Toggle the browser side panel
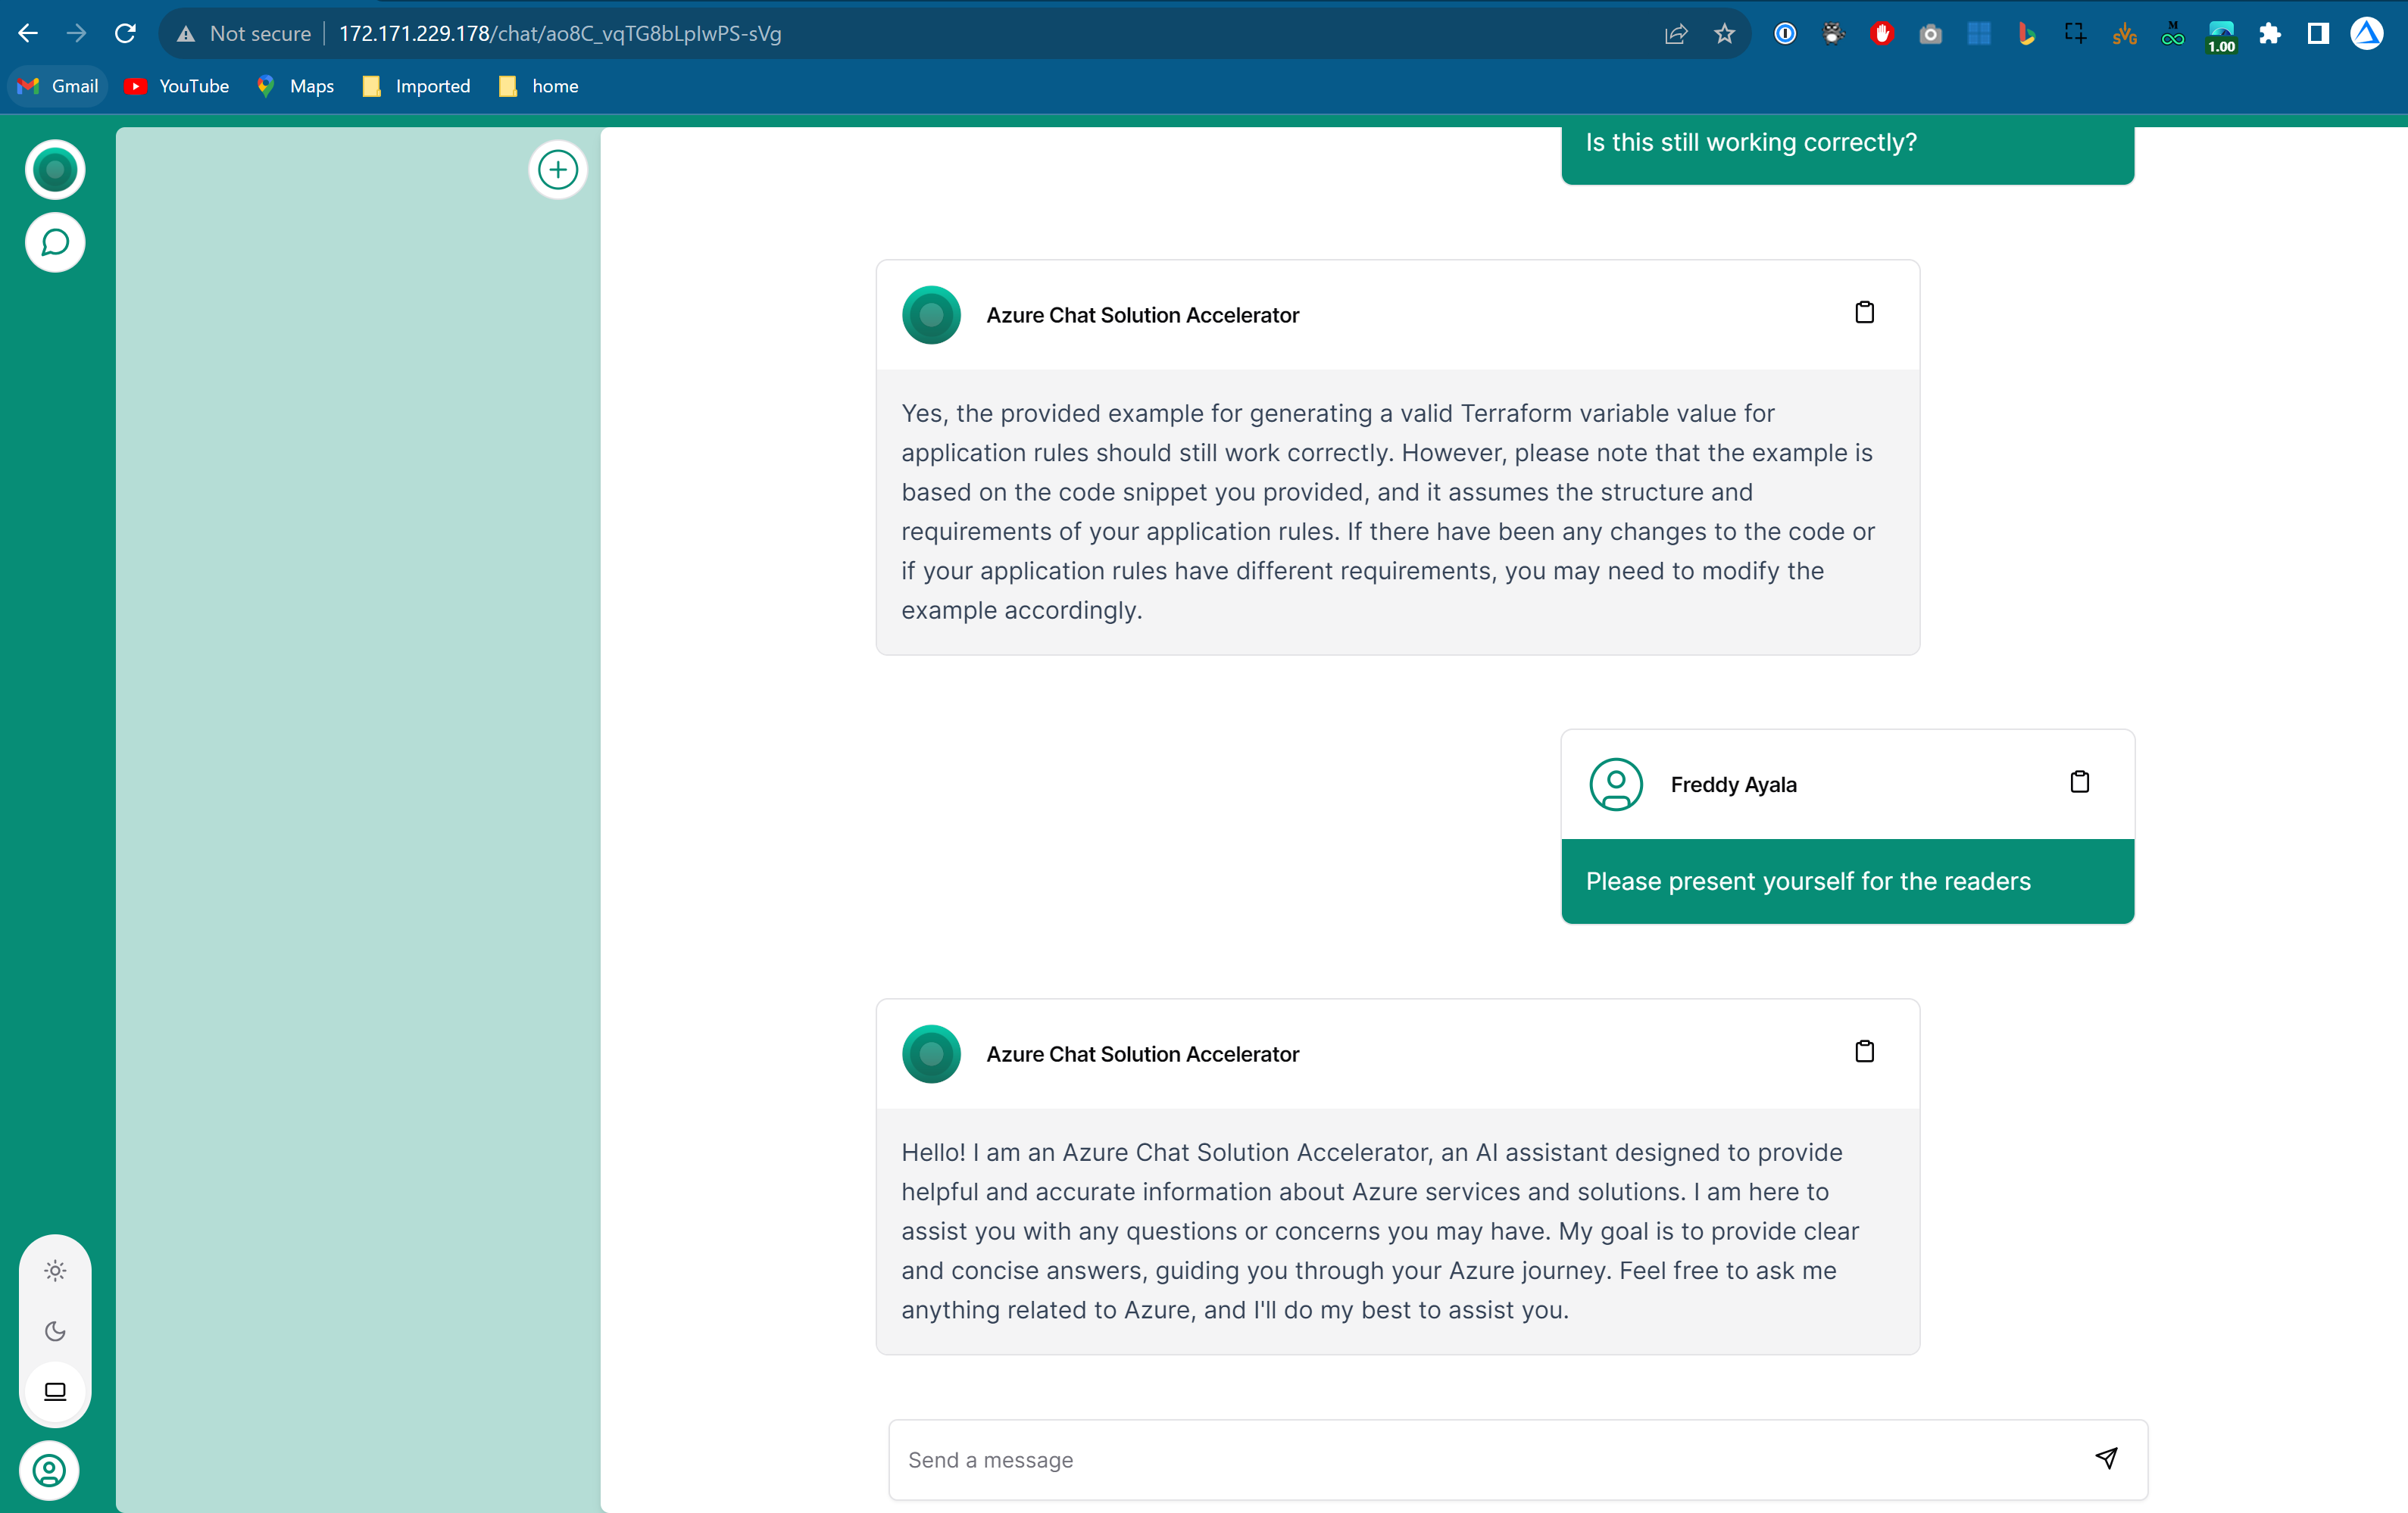 pyautogui.click(x=2318, y=34)
